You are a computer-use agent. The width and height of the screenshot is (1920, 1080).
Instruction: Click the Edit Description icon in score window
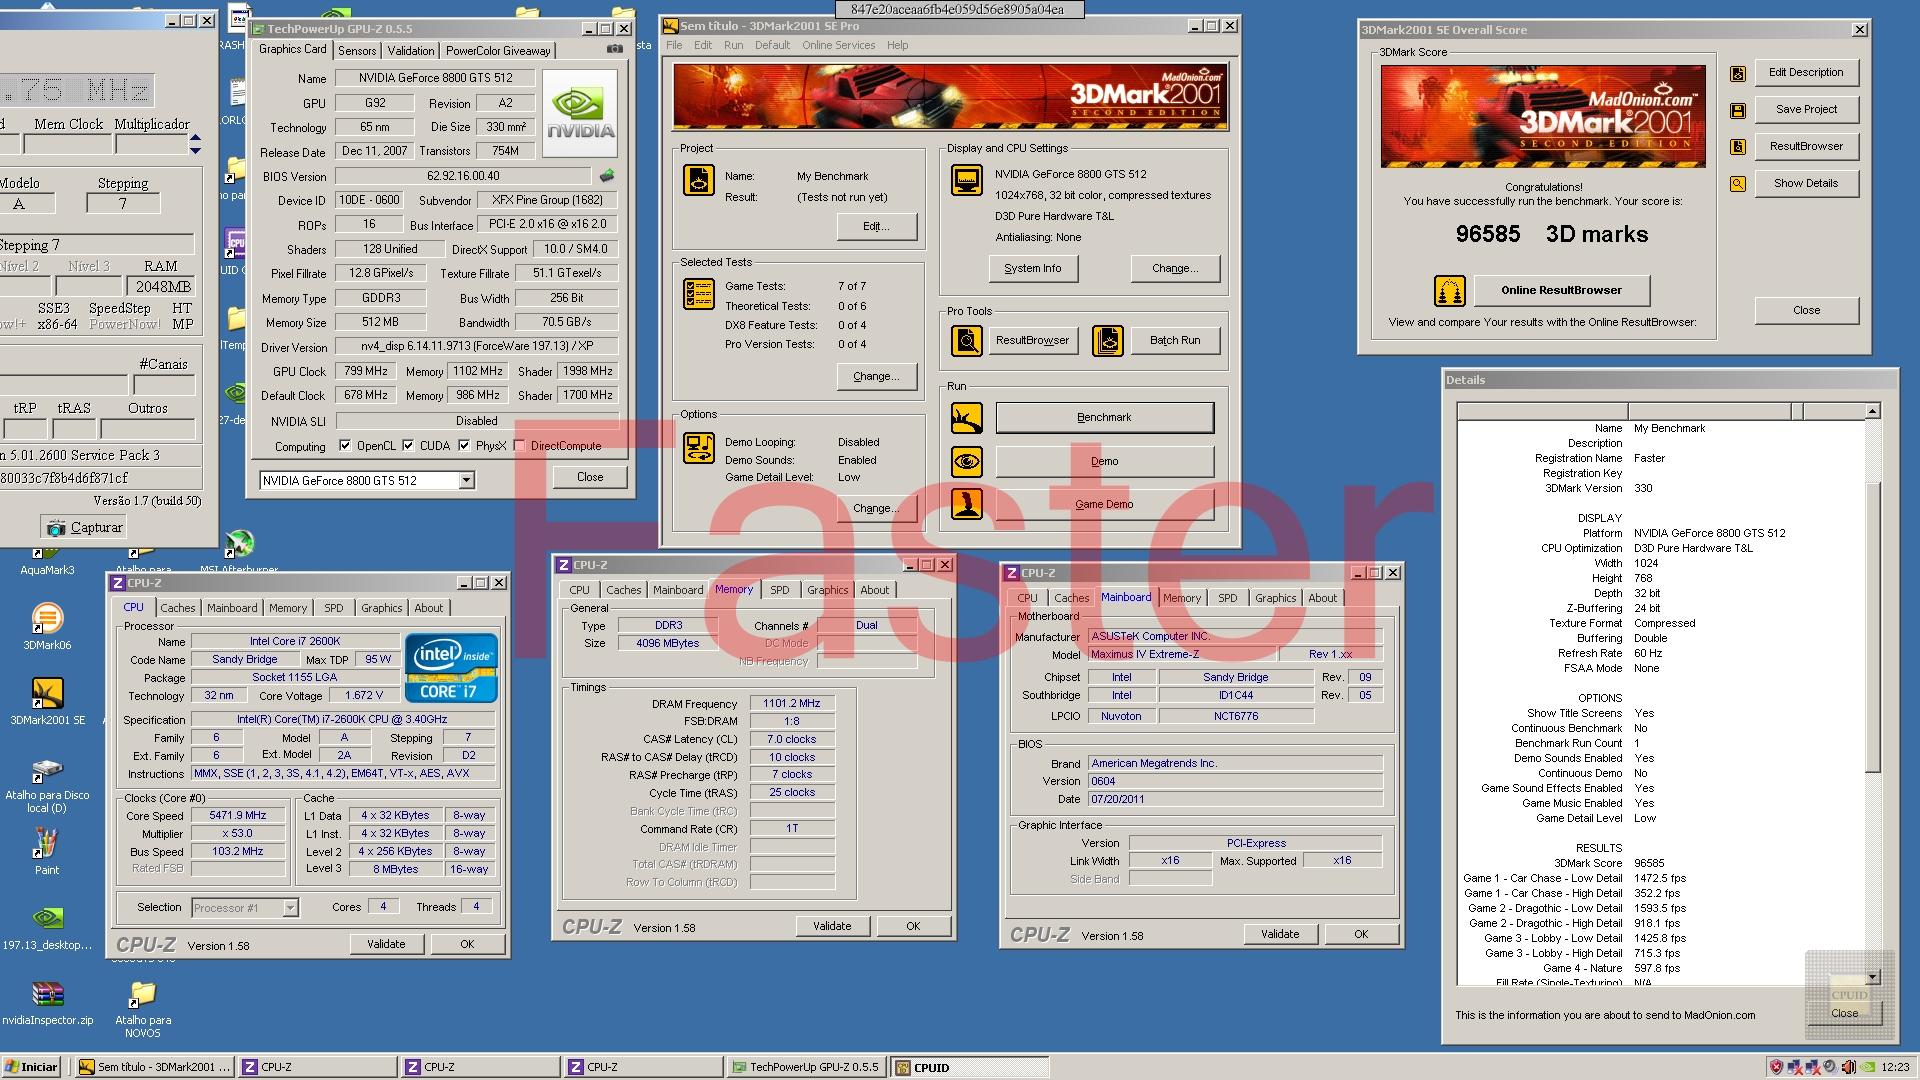point(1738,73)
